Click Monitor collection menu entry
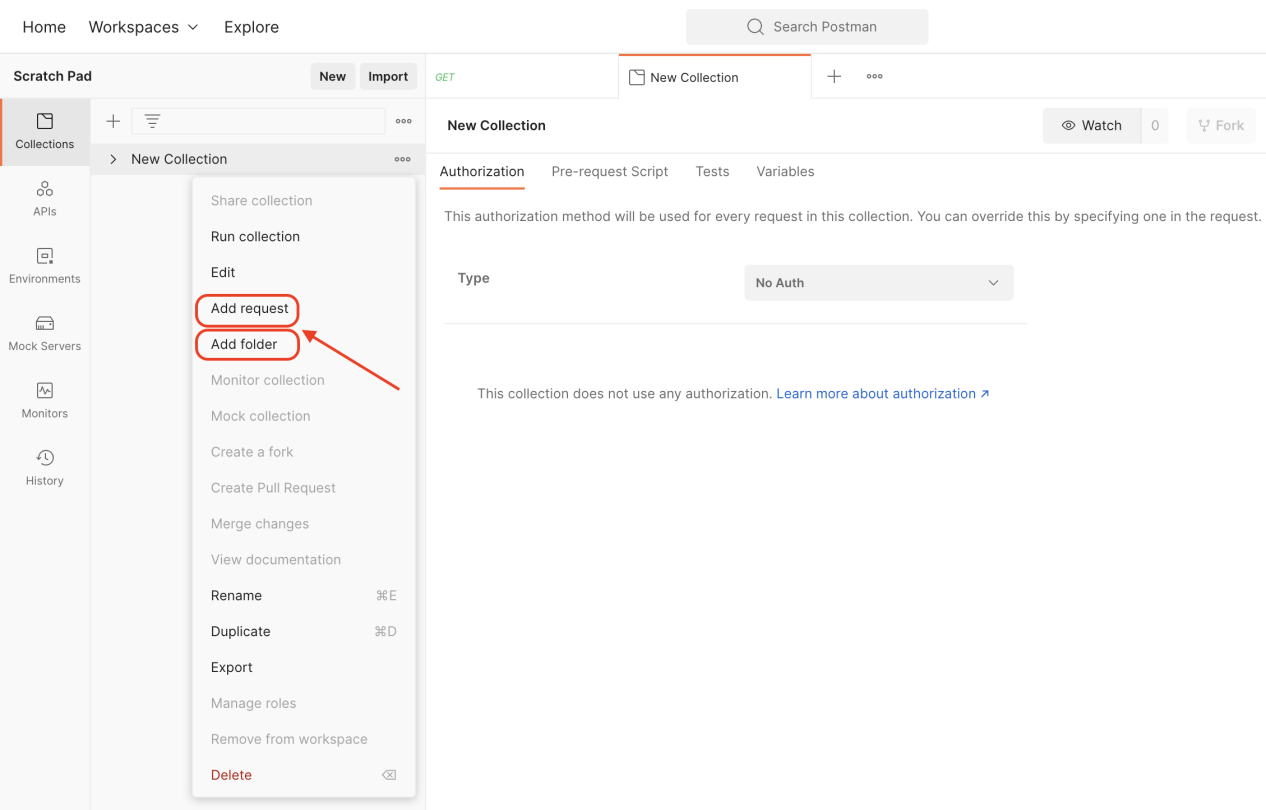The height and width of the screenshot is (810, 1266). 303,380
